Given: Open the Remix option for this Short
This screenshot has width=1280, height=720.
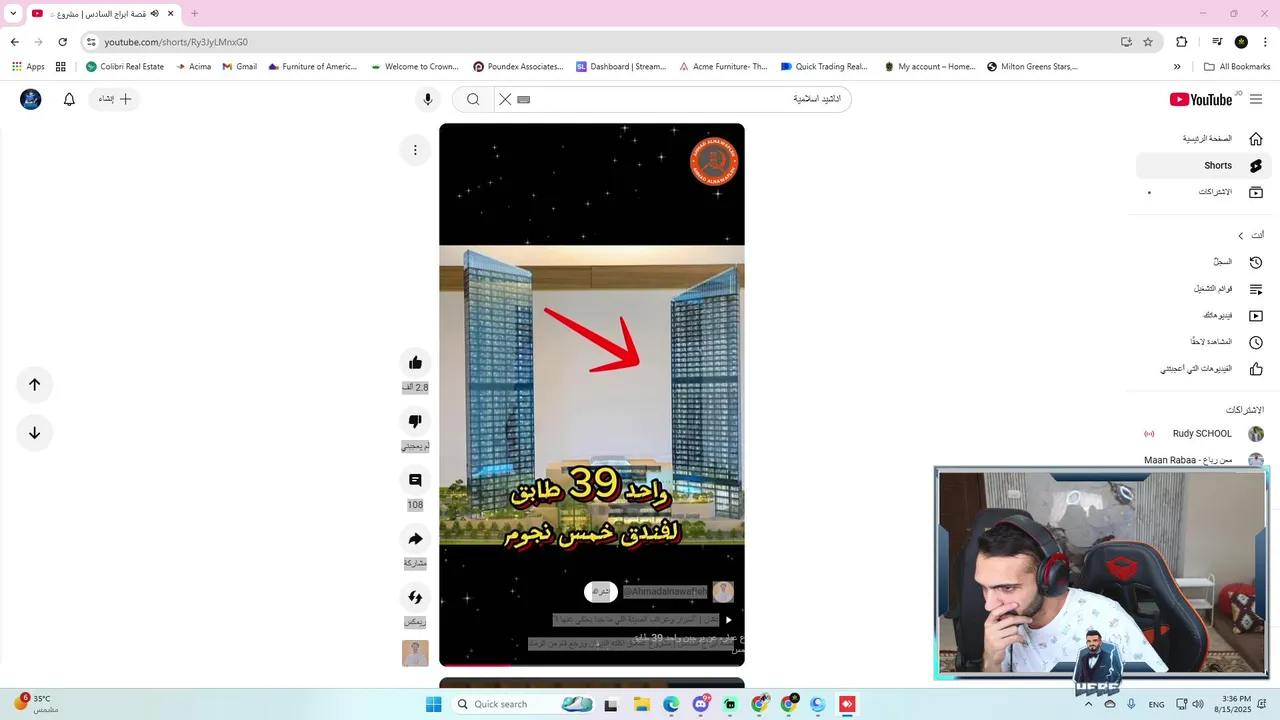Looking at the screenshot, I should click(x=415, y=597).
